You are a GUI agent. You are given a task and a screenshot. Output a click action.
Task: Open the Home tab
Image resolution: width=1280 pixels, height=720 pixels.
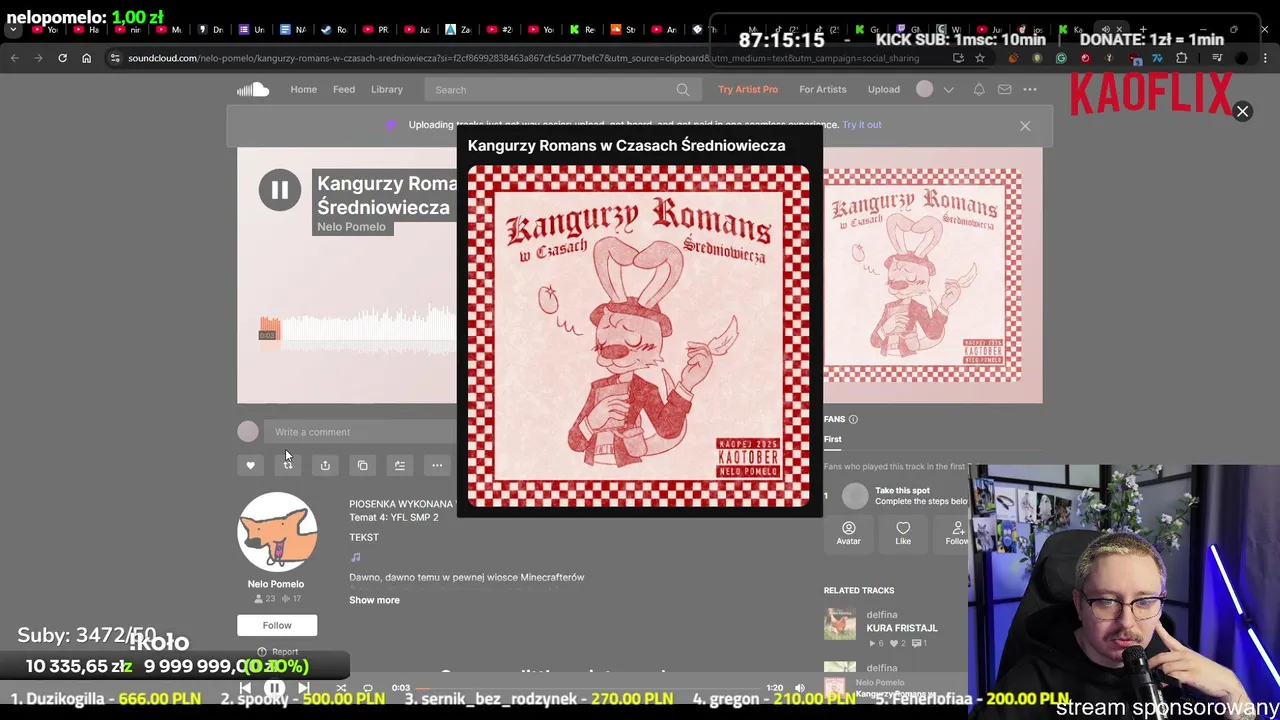point(303,90)
